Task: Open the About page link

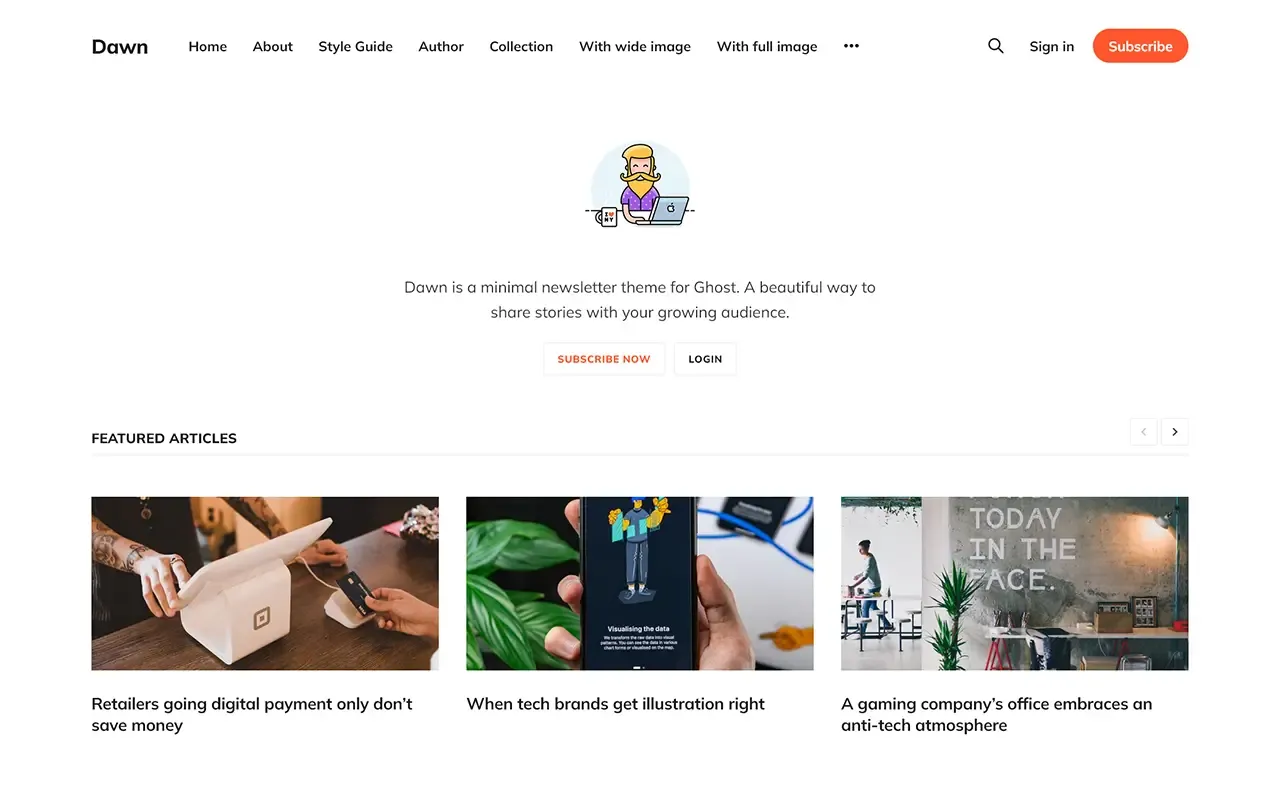Action: point(273,46)
